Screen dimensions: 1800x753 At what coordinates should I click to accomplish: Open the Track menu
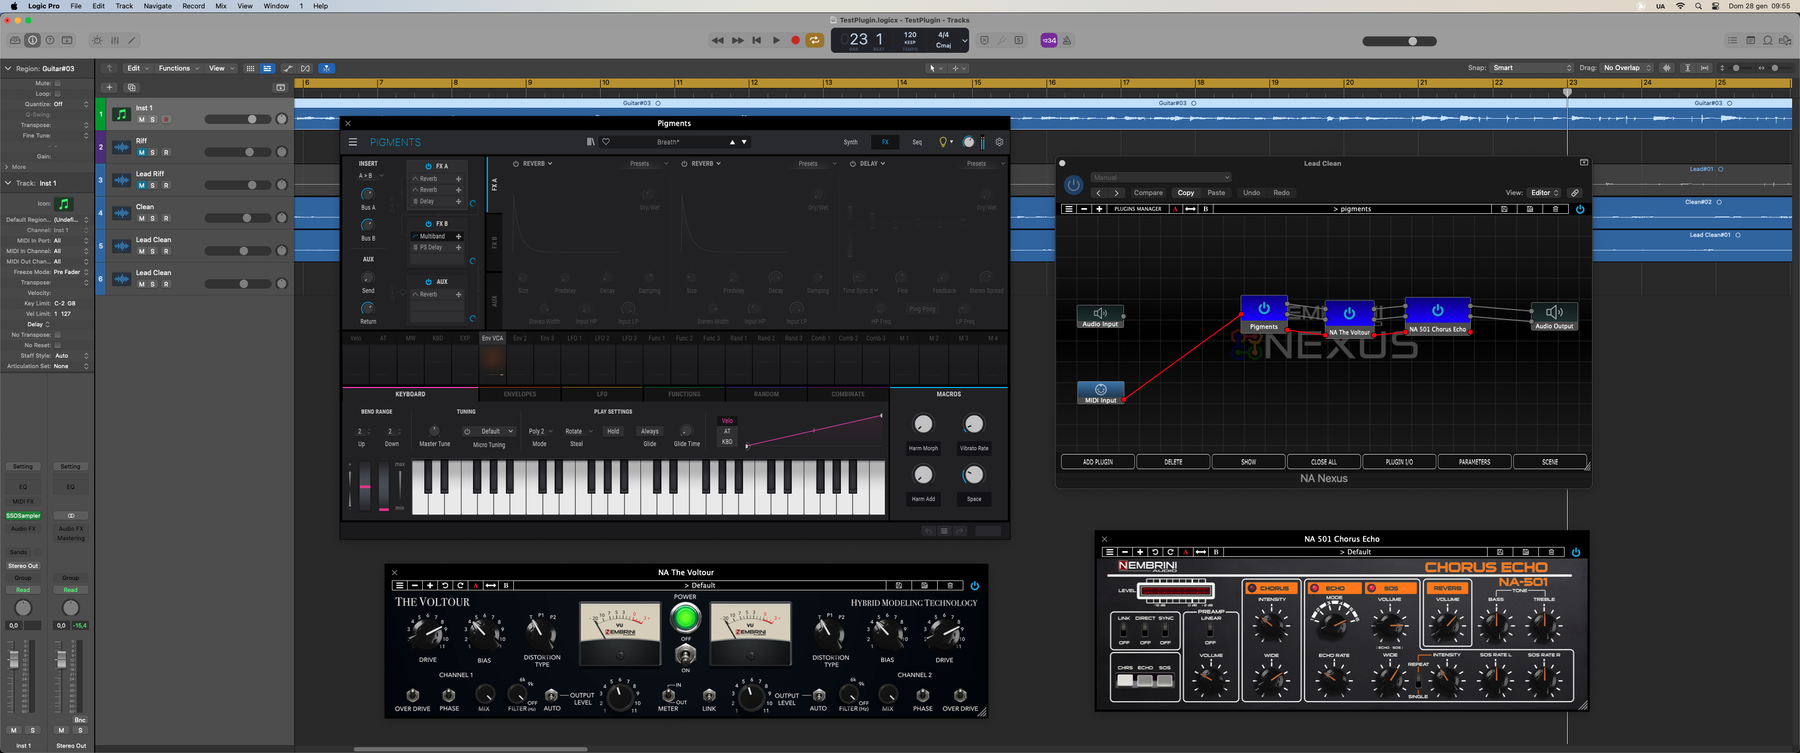(124, 6)
